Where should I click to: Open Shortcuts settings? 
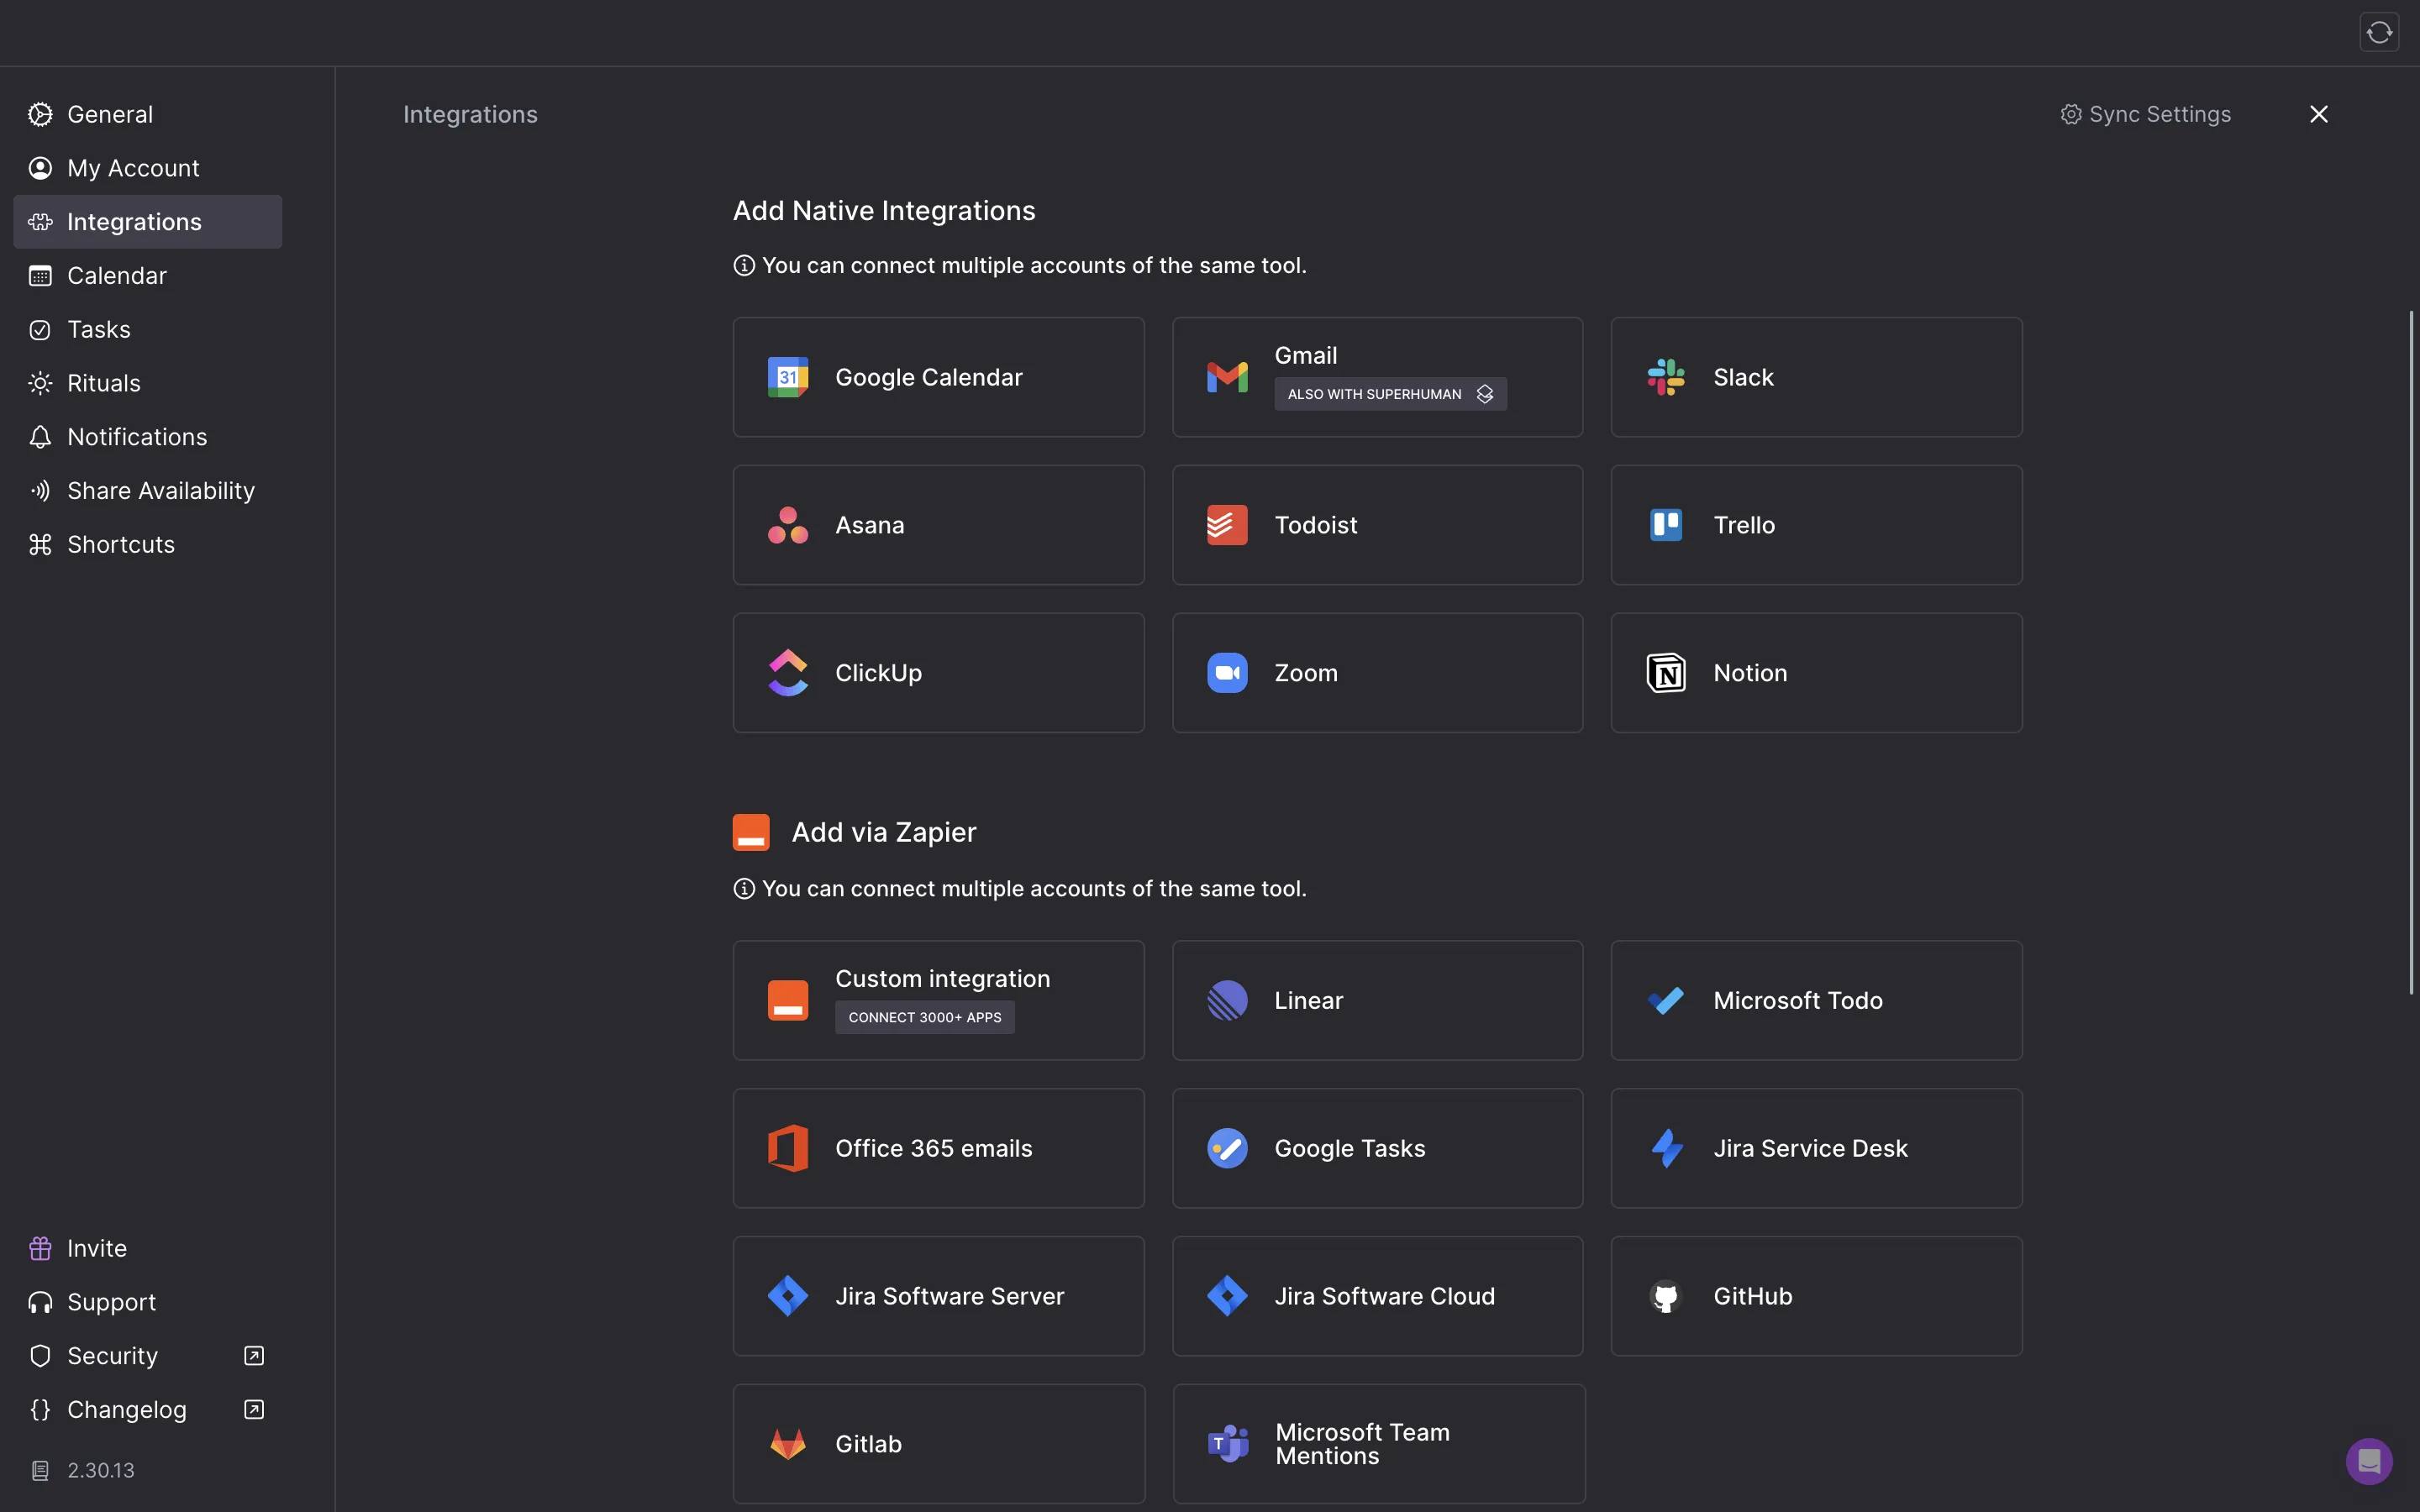pos(148,544)
